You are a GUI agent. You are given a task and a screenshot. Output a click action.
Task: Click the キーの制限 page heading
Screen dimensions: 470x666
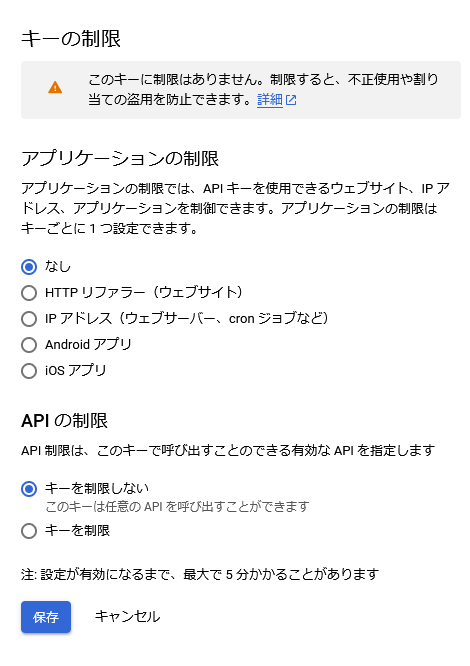[71, 39]
